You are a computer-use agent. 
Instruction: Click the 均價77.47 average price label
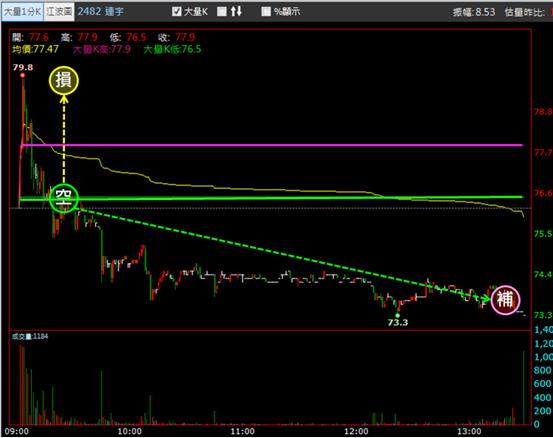[x=35, y=49]
